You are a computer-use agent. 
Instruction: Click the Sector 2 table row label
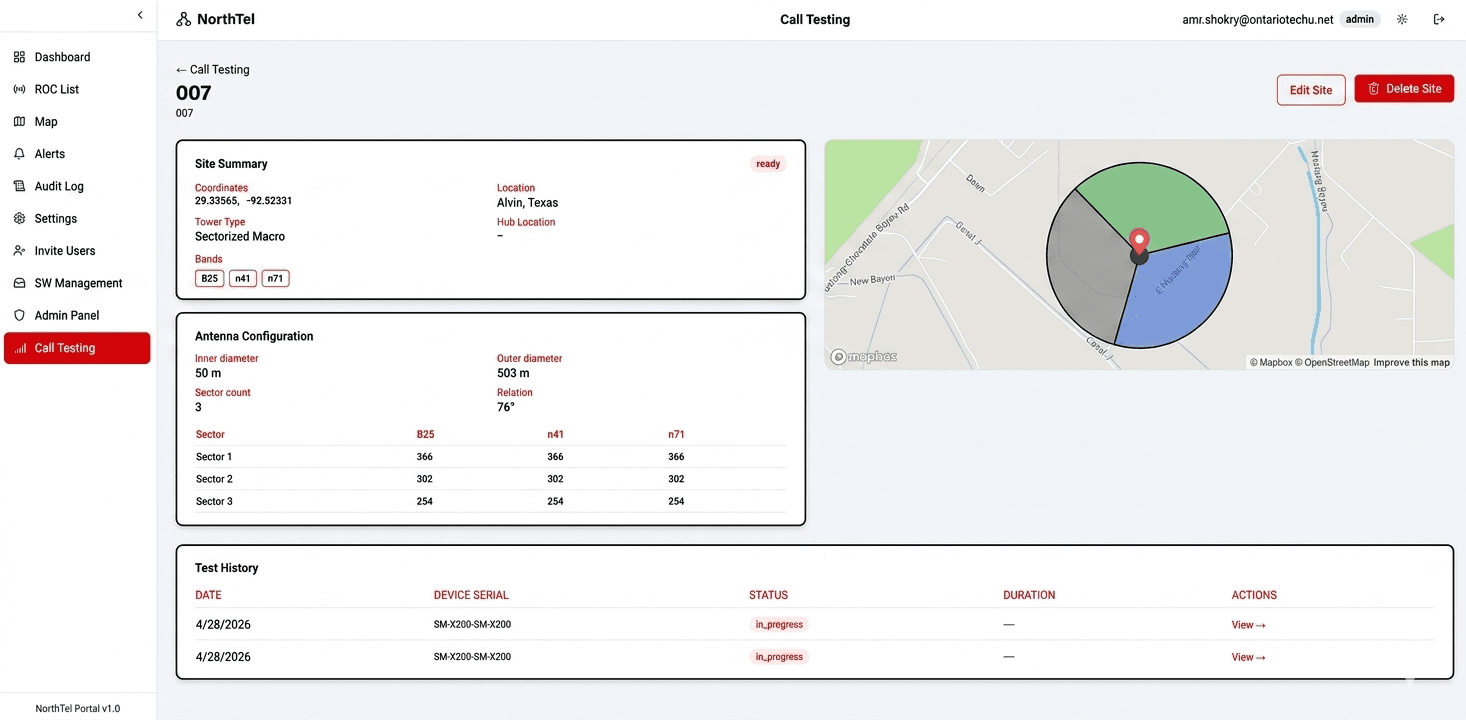pyautogui.click(x=214, y=479)
